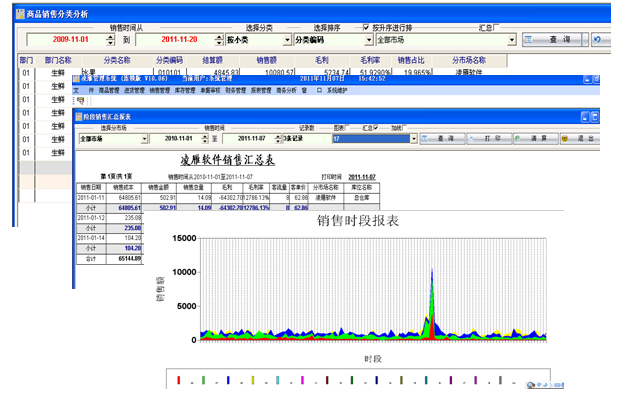The width and height of the screenshot is (632, 399).
Task: Click the 商品销售分类分析 window title icon
Action: point(20,14)
